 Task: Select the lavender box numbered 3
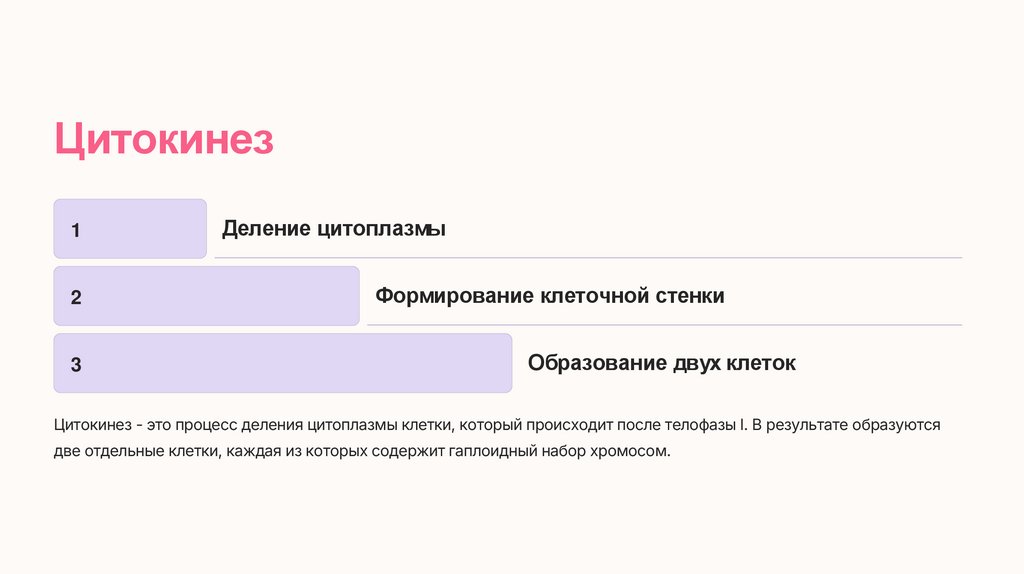[x=282, y=363]
